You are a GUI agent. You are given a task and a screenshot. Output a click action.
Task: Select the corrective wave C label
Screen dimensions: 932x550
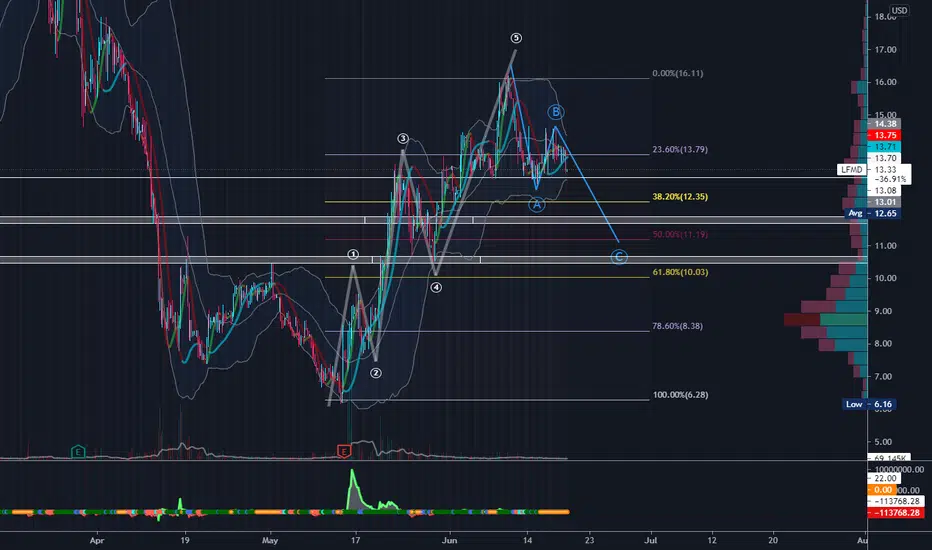click(x=619, y=257)
